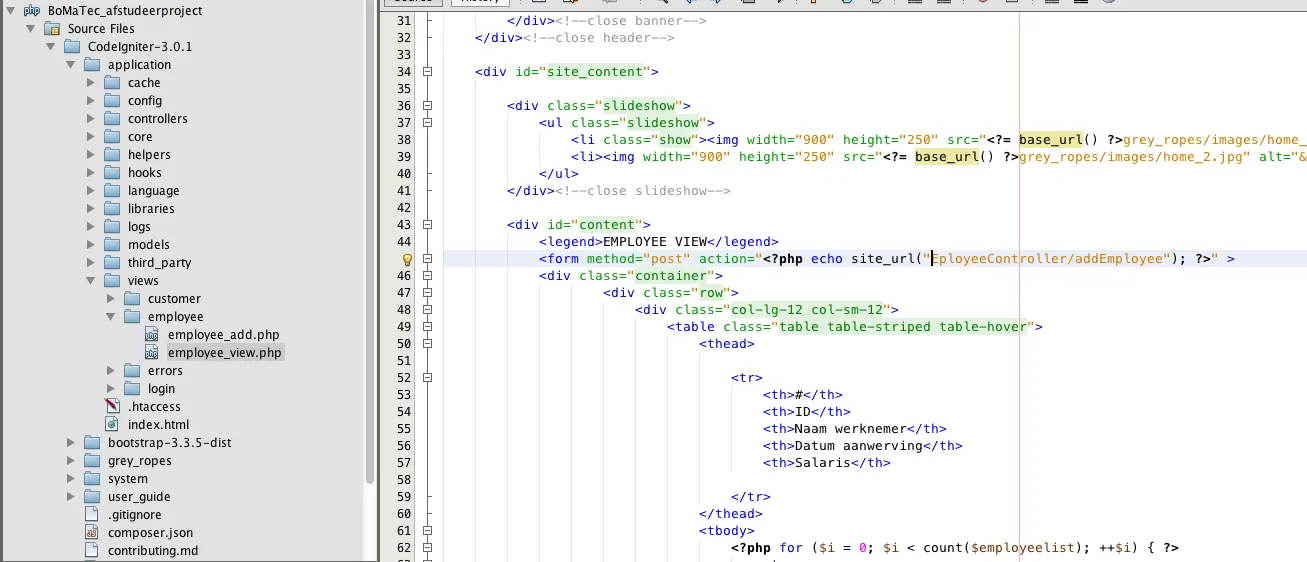This screenshot has height=562, width=1307.
Task: Expand the system folder
Action: point(71,479)
